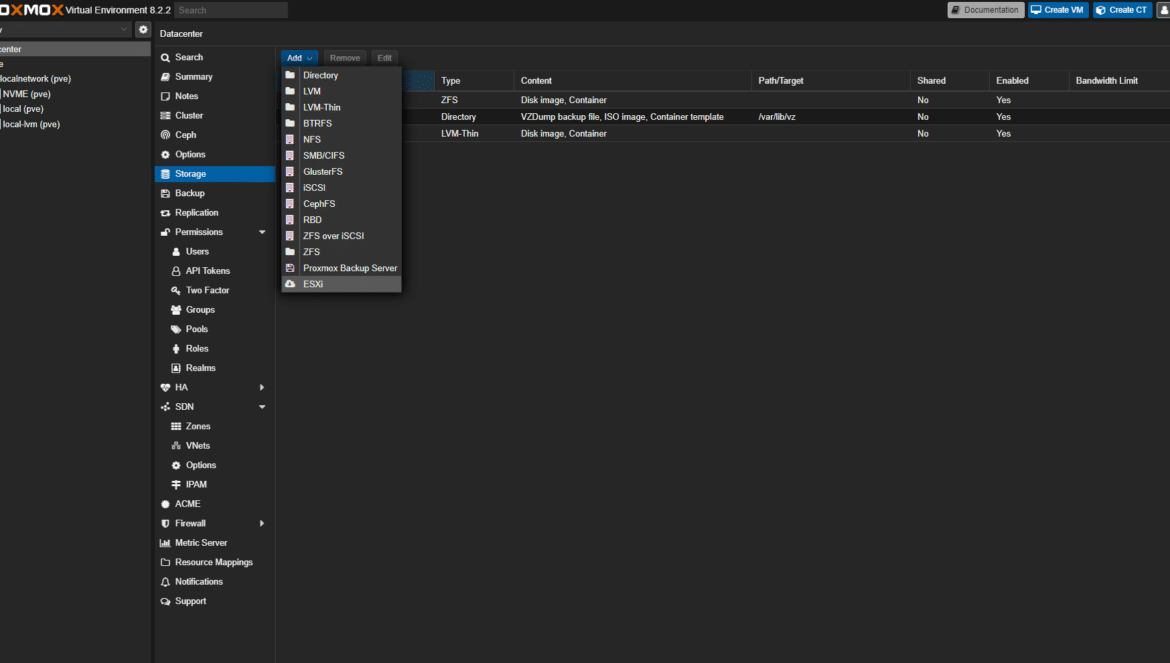The height and width of the screenshot is (663, 1170).
Task: Choose LVM from the Add menu
Action: (x=341, y=91)
